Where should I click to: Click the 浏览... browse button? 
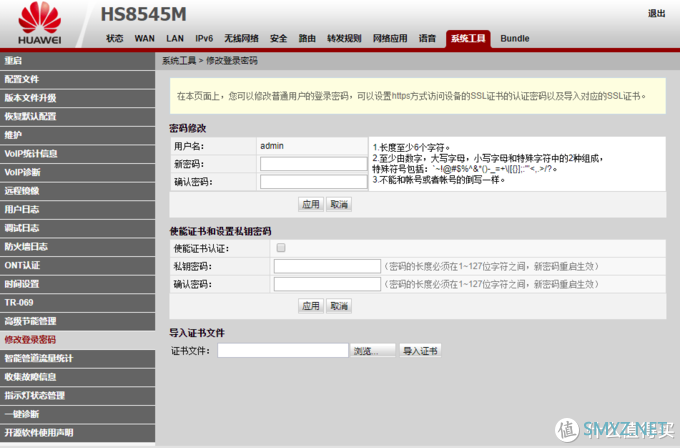pos(373,350)
